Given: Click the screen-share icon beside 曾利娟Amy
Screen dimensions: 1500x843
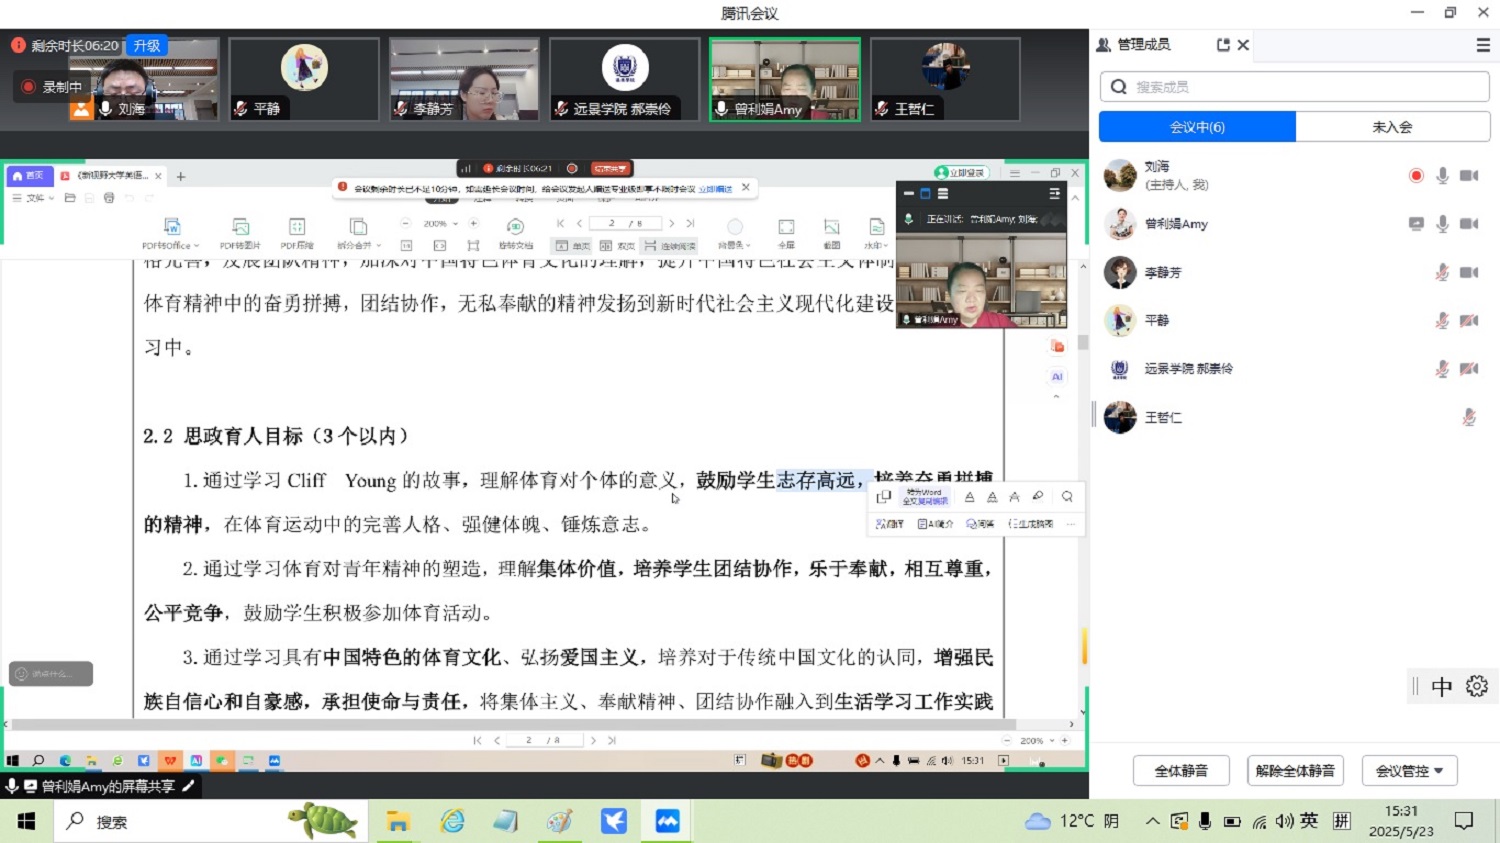Looking at the screenshot, I should (1416, 224).
